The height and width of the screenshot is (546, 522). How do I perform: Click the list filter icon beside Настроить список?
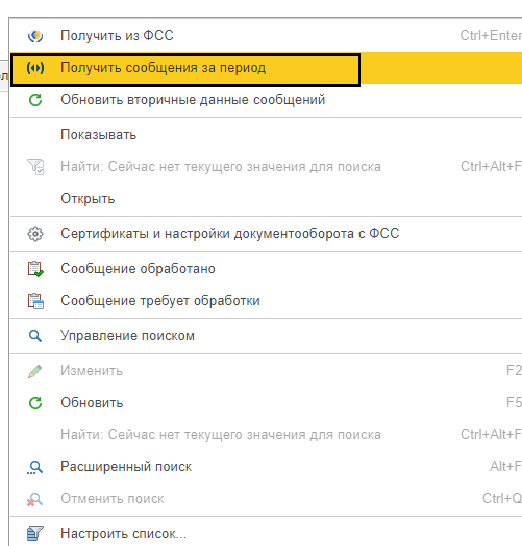click(x=35, y=533)
